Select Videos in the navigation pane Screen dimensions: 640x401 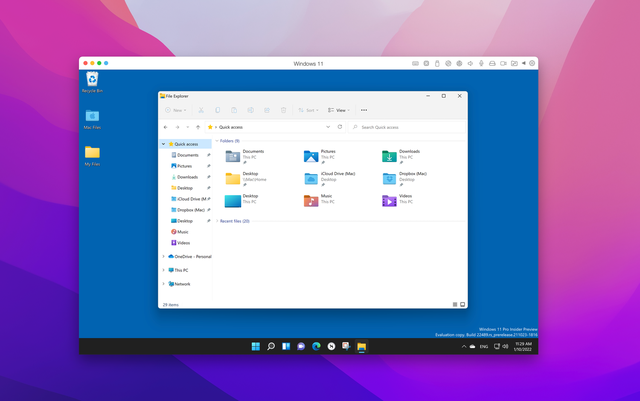[183, 243]
